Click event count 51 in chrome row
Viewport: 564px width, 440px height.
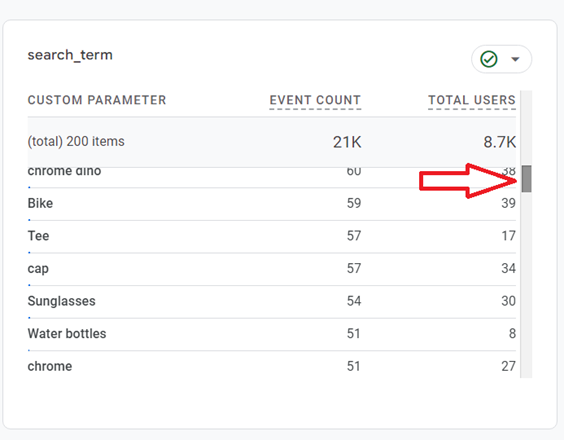[354, 366]
